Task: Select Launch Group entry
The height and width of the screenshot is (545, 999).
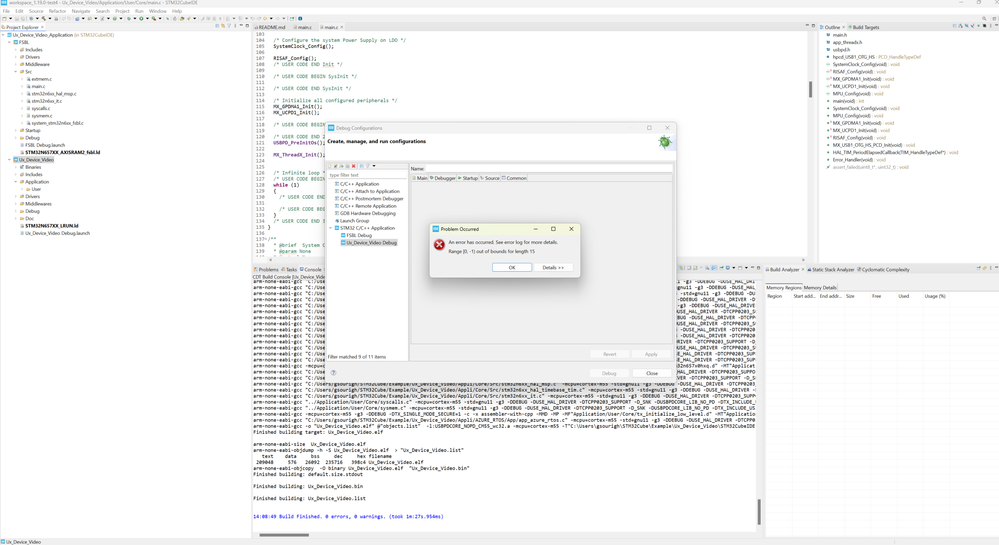Action: [354, 221]
